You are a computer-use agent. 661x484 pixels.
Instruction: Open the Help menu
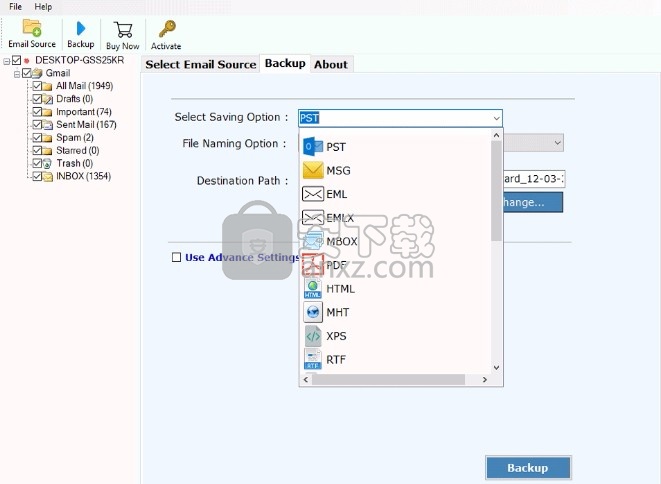pyautogui.click(x=43, y=7)
